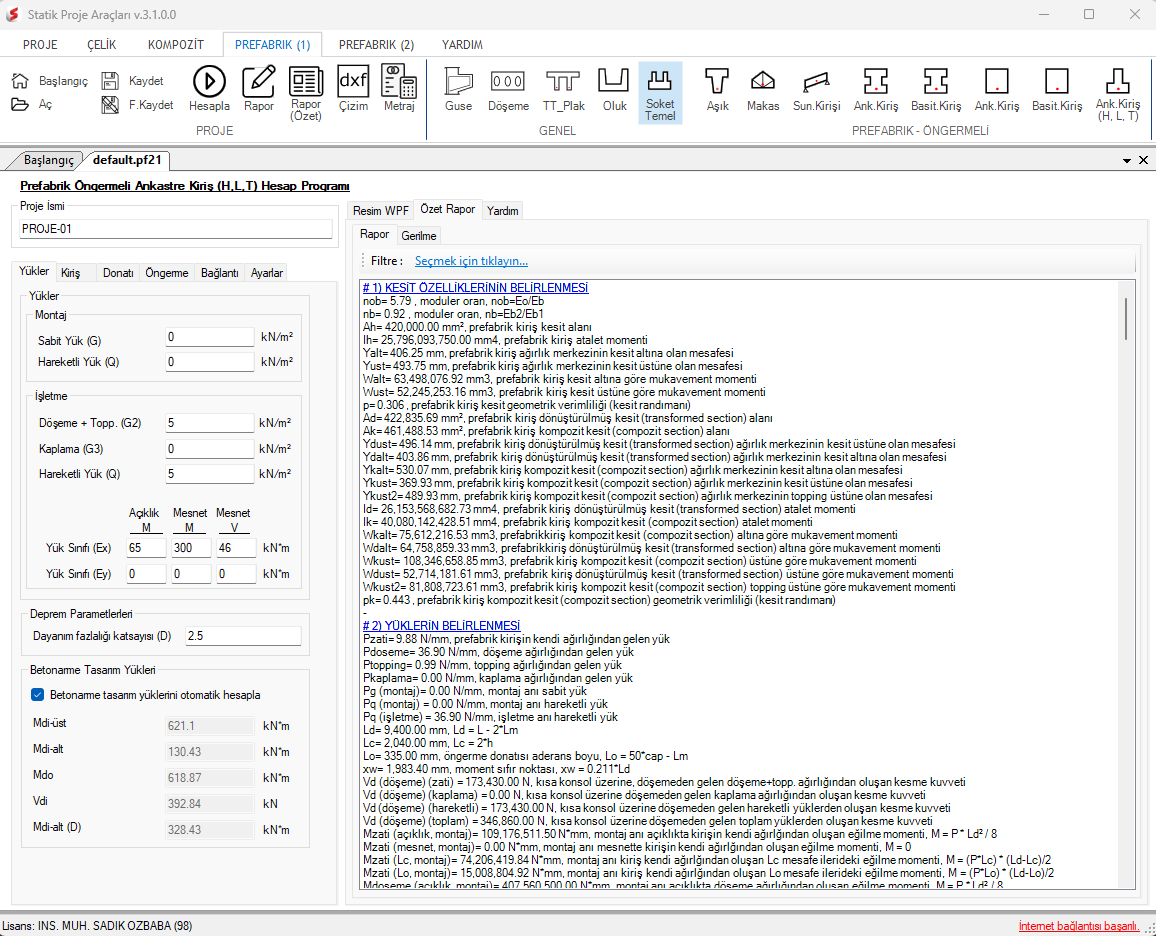The image size is (1156, 936).
Task: Click the filter 'Seçmek için tıklayın...' link
Action: pos(471,261)
